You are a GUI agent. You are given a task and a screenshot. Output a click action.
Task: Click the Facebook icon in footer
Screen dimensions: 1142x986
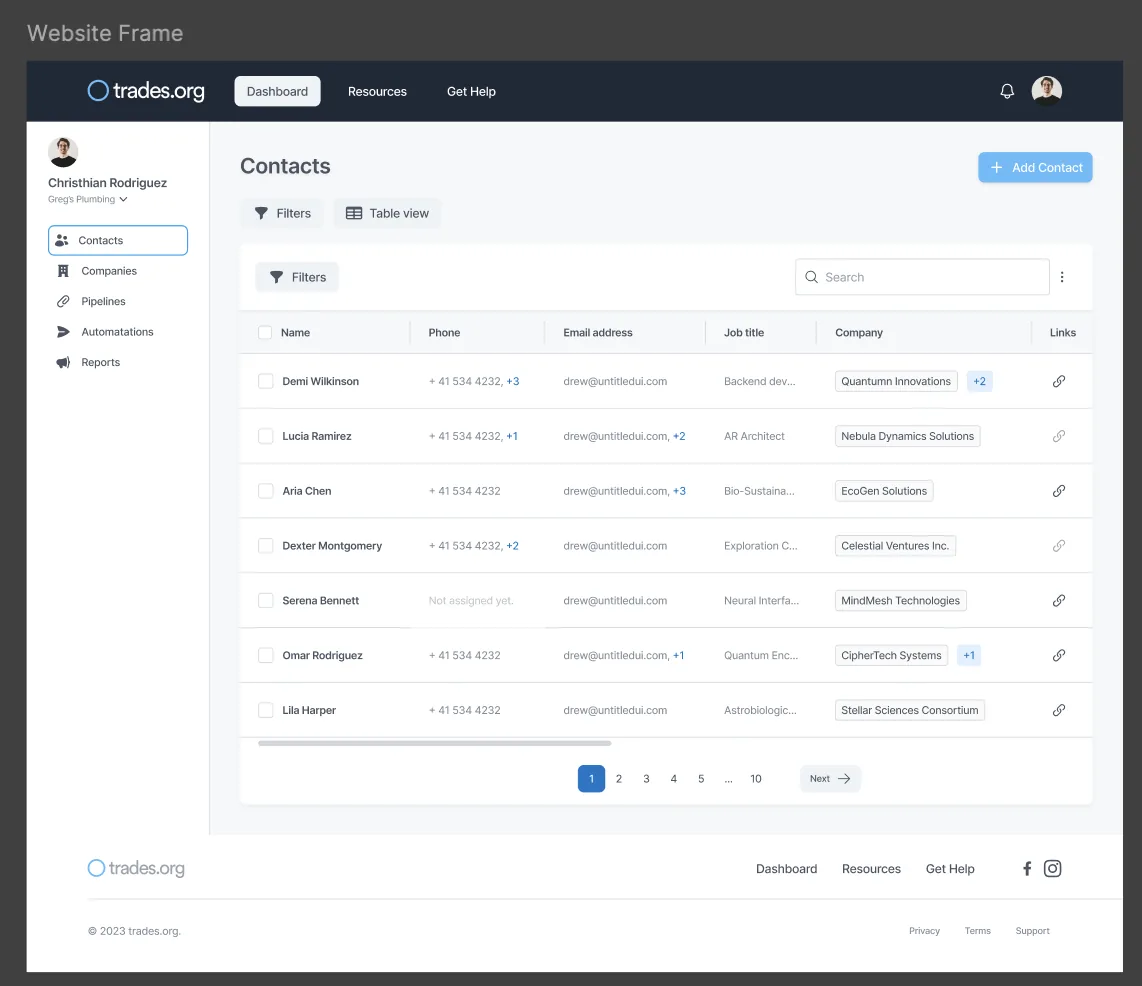[1027, 868]
